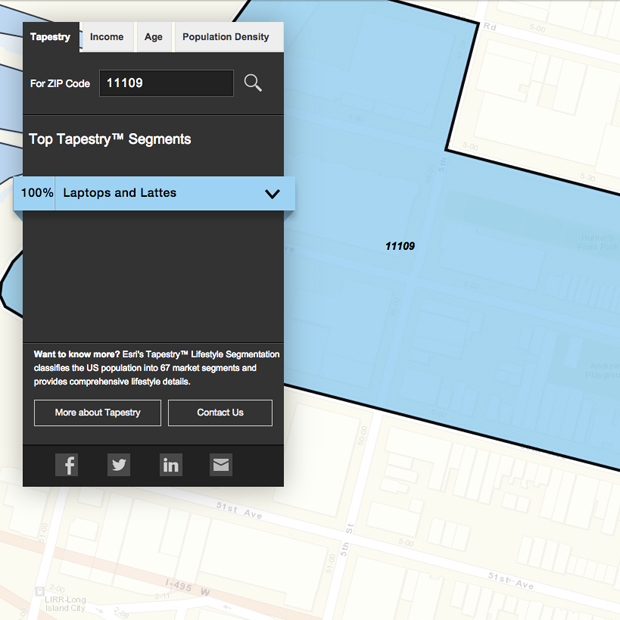Share on Facebook icon
620x620 pixels.
pos(66,465)
